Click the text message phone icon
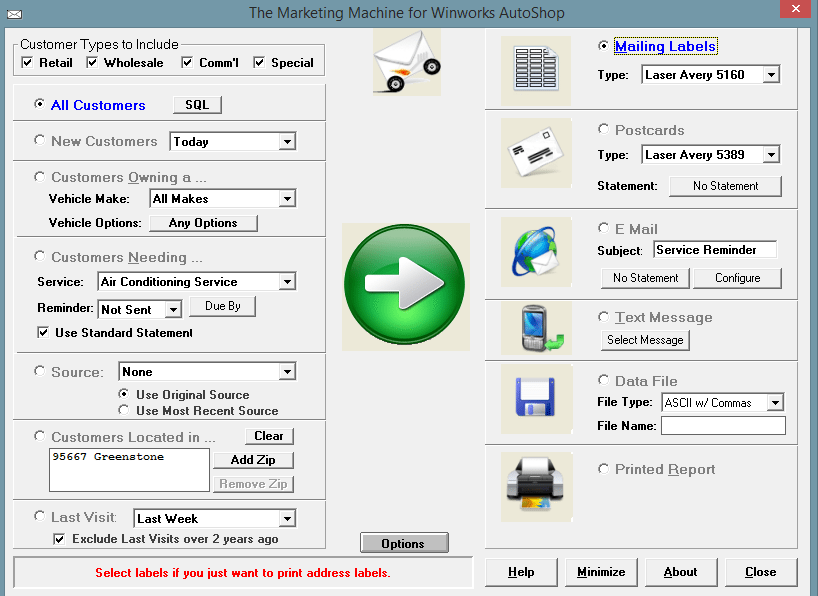818x596 pixels. [x=535, y=328]
